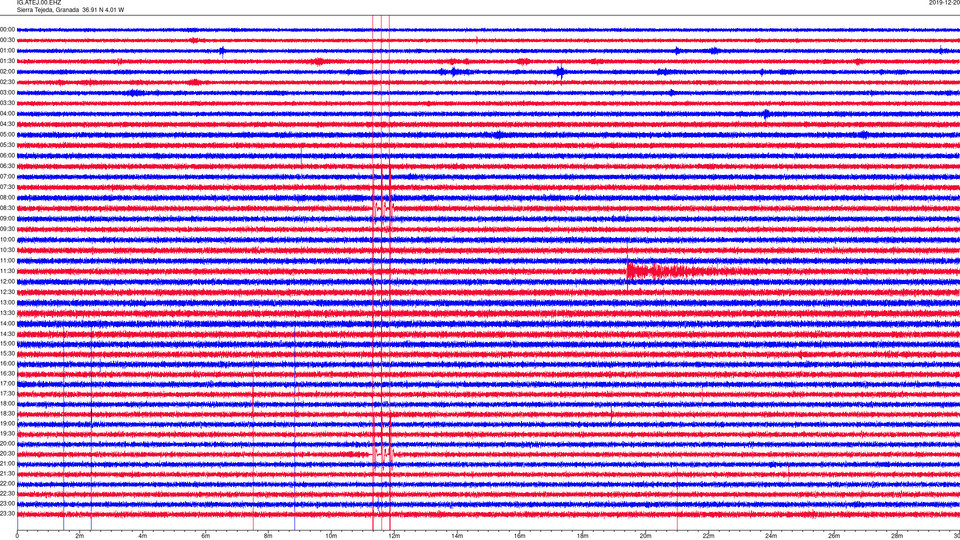
Task: Select the 06:30 trace time label
Action: [8, 166]
